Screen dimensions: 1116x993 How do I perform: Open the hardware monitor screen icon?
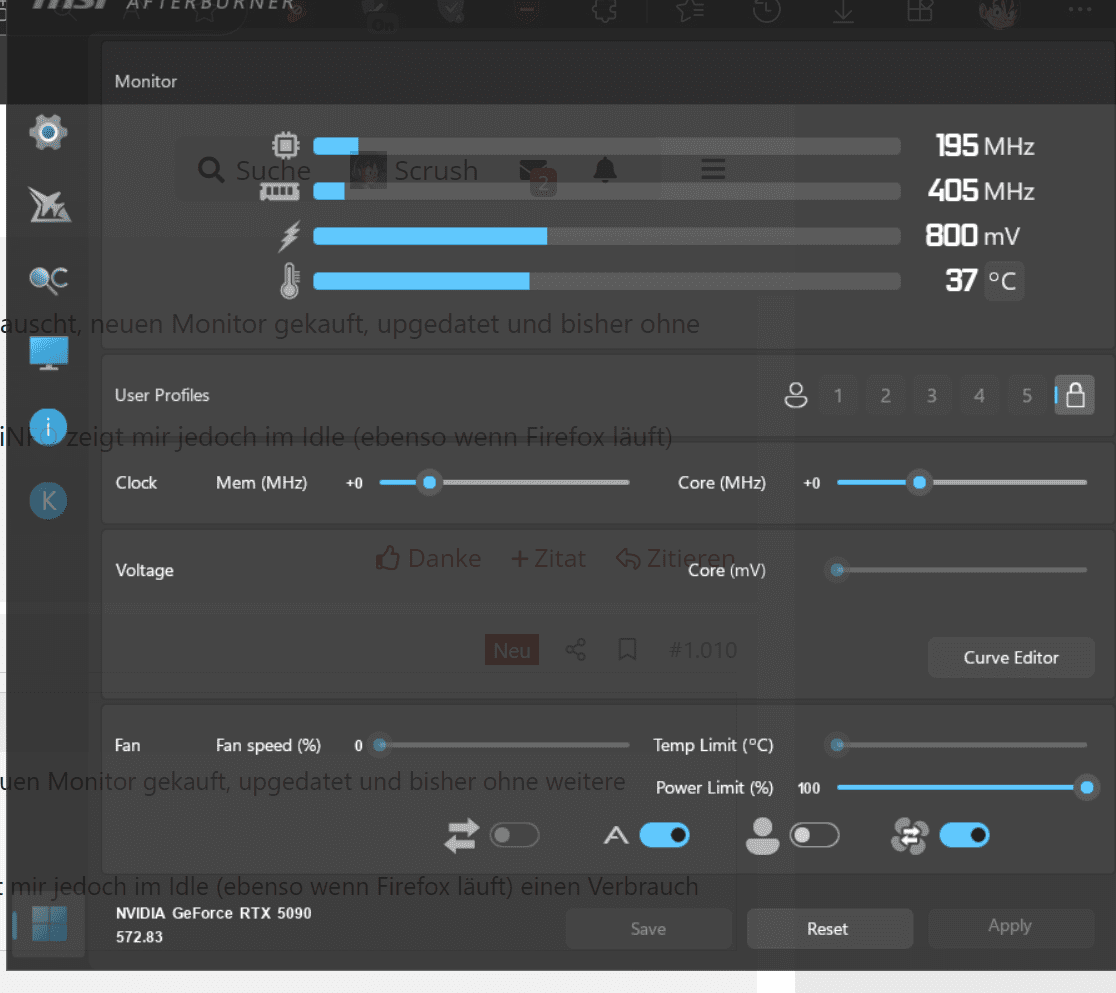[x=48, y=353]
